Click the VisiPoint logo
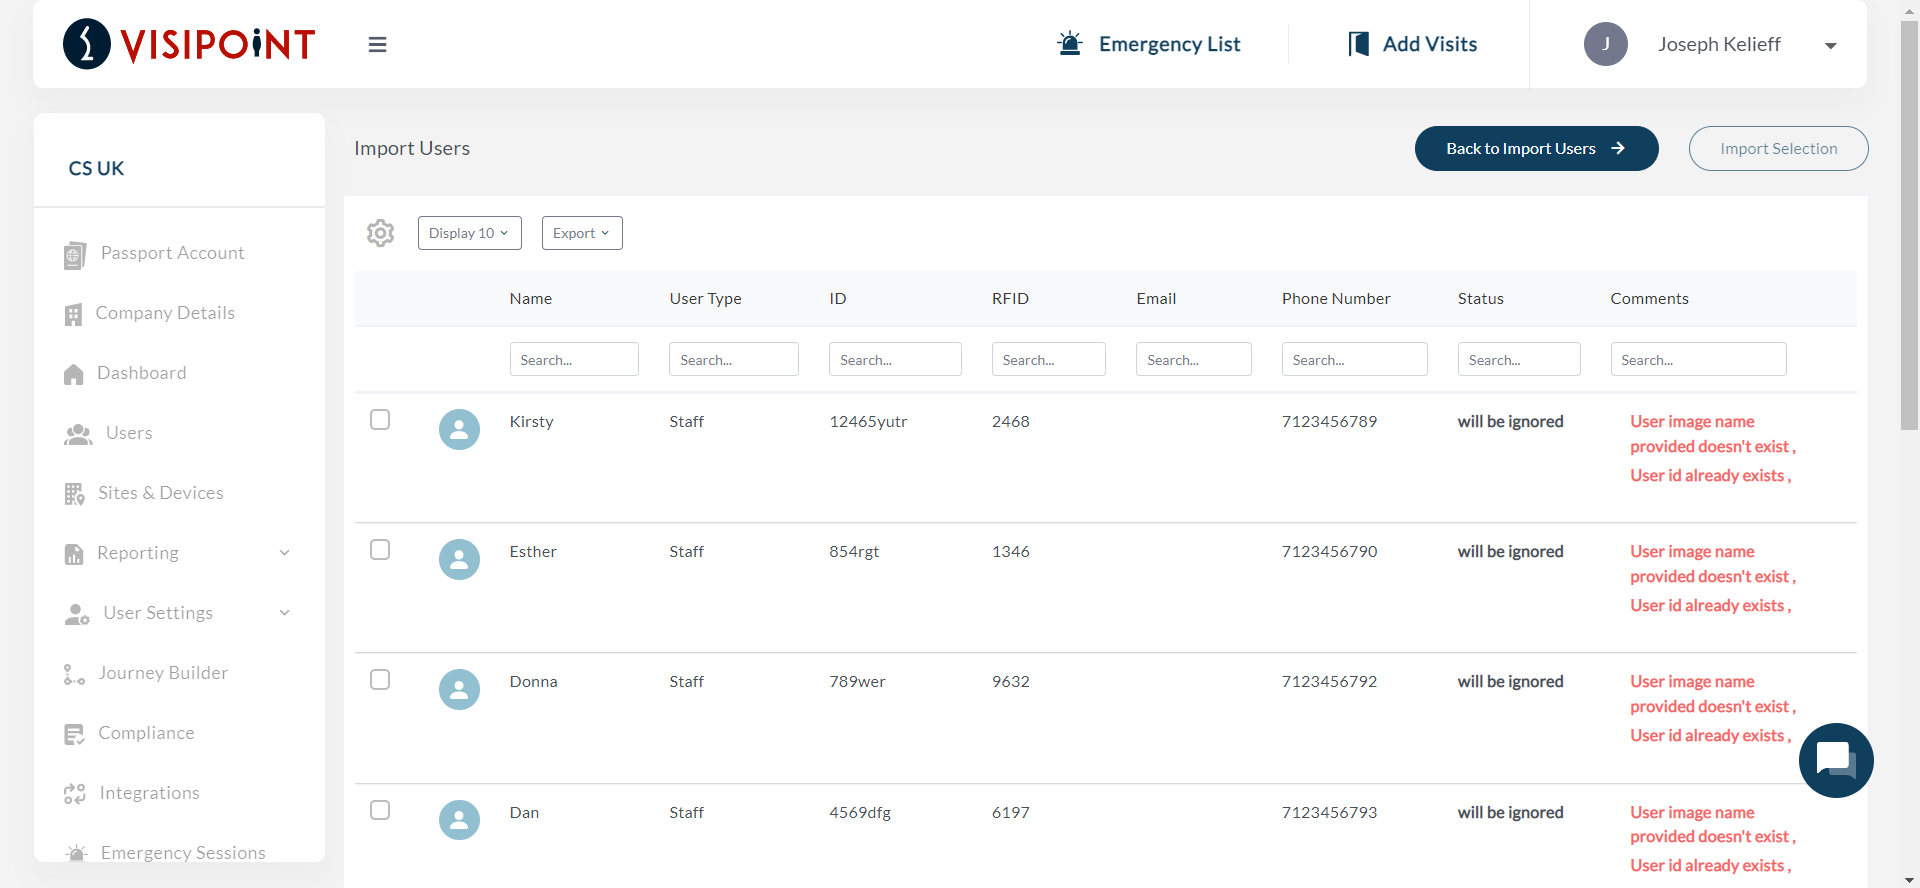This screenshot has height=888, width=1920. pos(189,44)
